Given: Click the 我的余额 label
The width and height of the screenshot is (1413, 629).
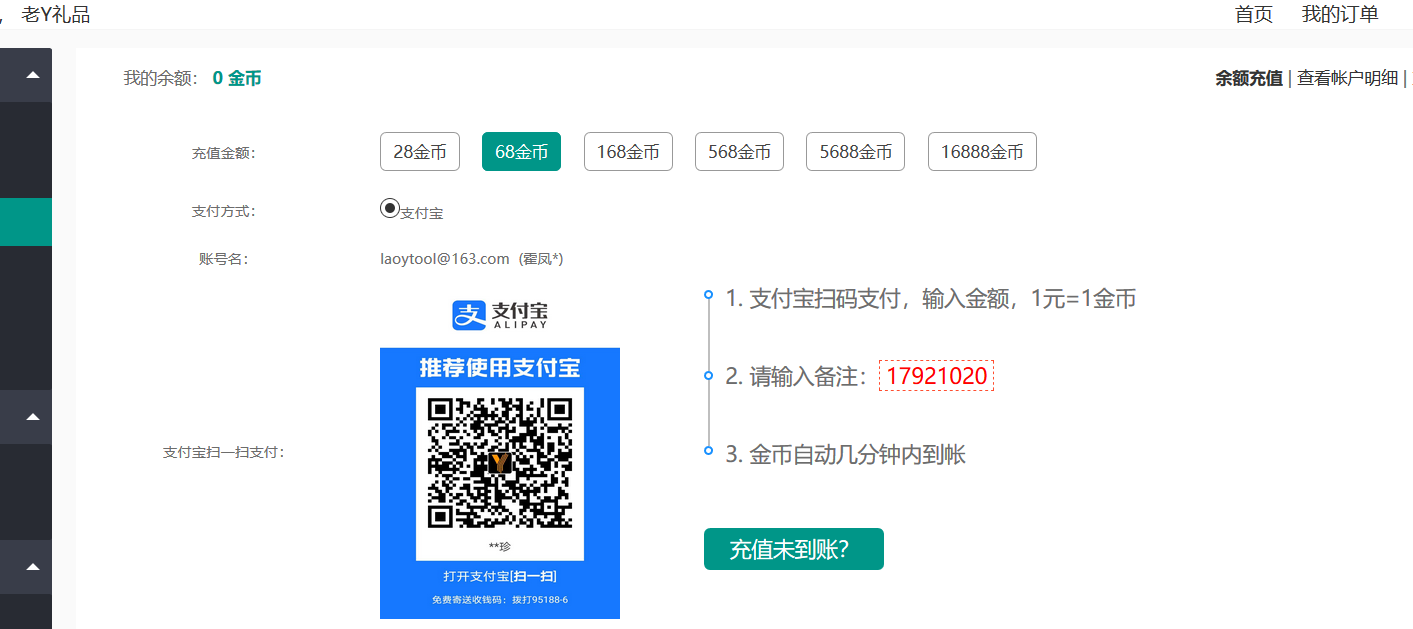Looking at the screenshot, I should (160, 78).
